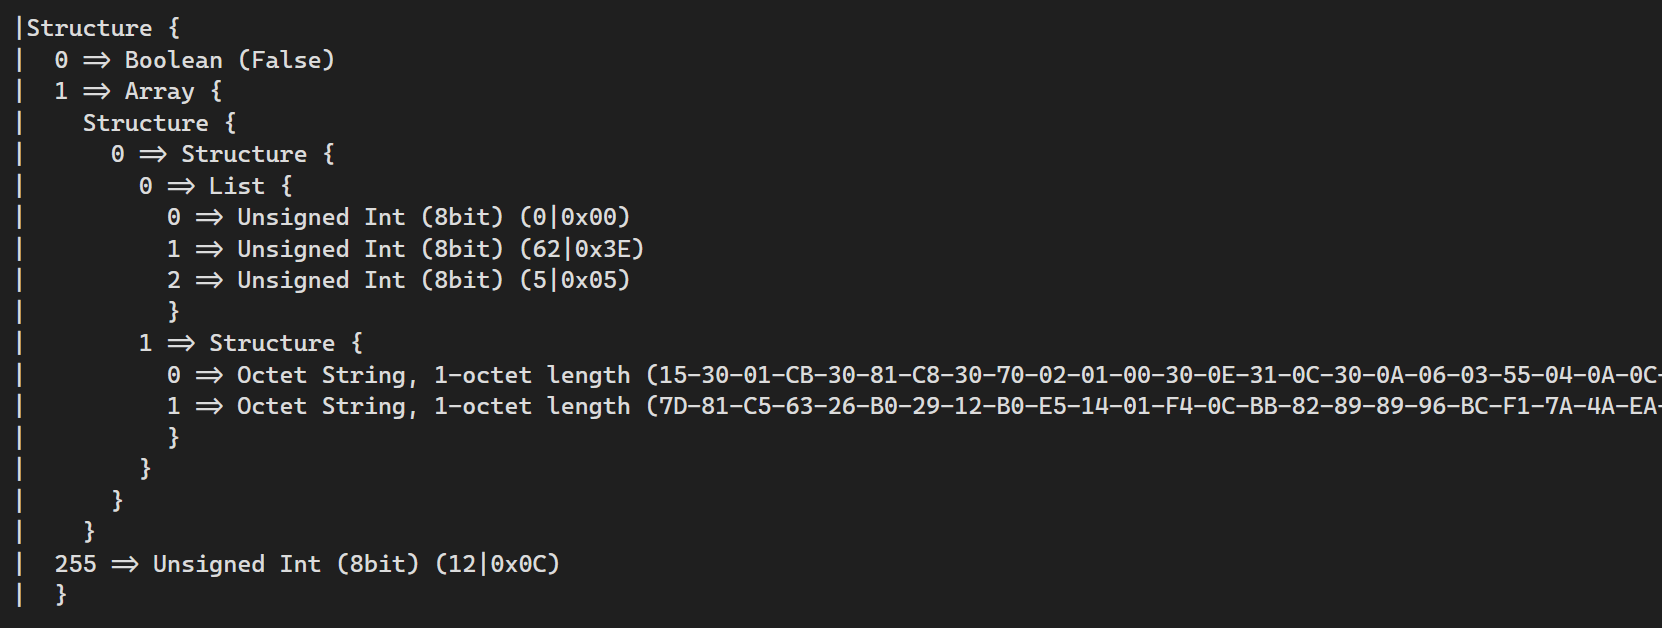Select the "0 => Structure {" line
1662x628 pixels.
(222, 154)
